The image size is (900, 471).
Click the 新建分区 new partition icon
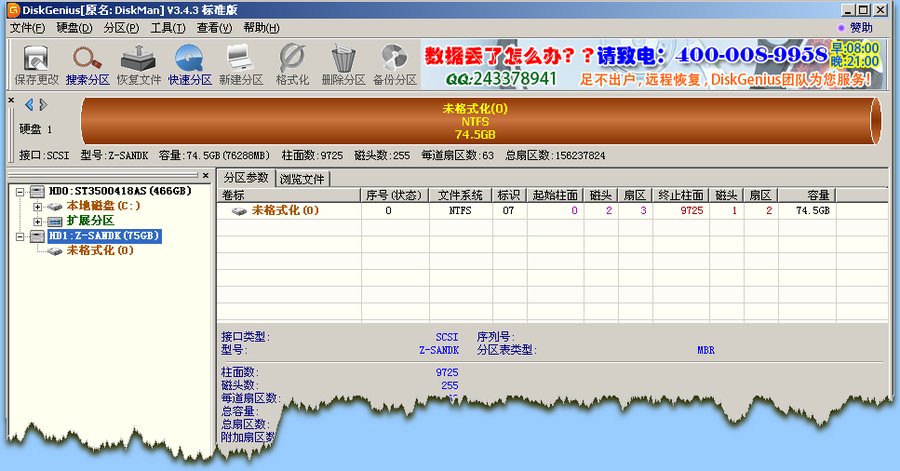tap(240, 64)
